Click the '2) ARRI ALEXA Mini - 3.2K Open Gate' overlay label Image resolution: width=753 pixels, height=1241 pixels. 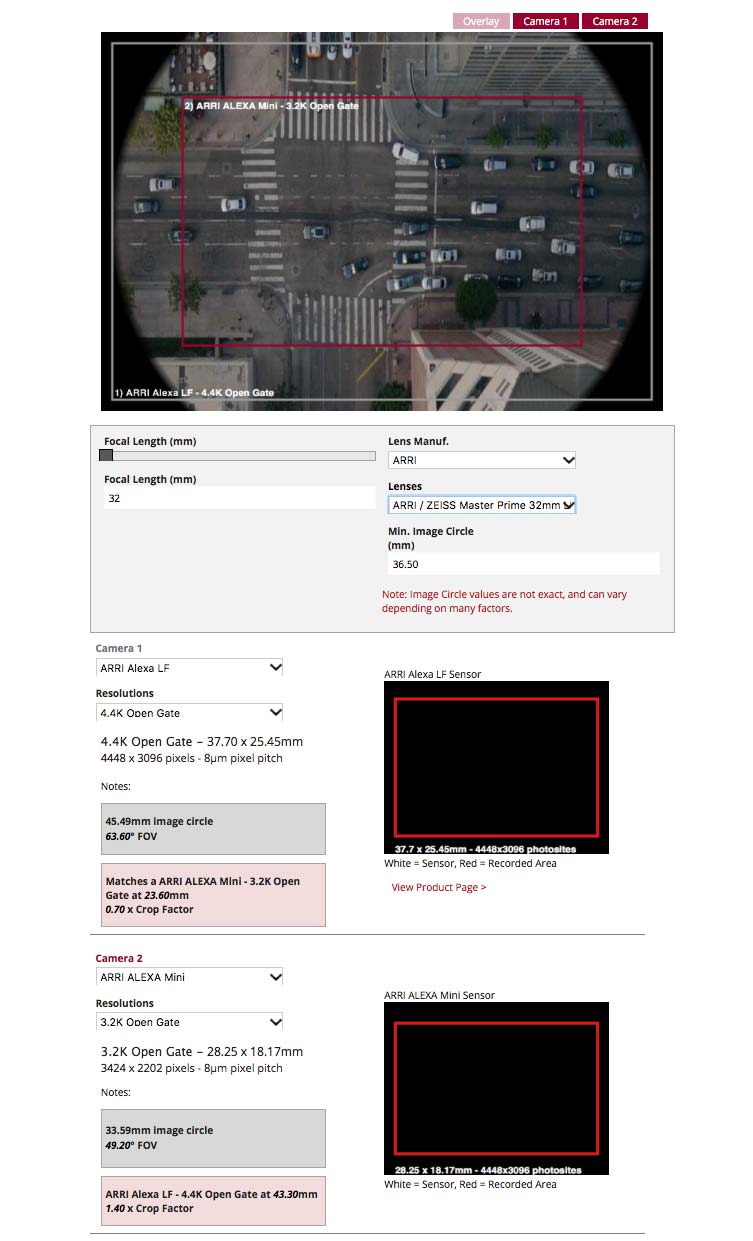click(271, 105)
